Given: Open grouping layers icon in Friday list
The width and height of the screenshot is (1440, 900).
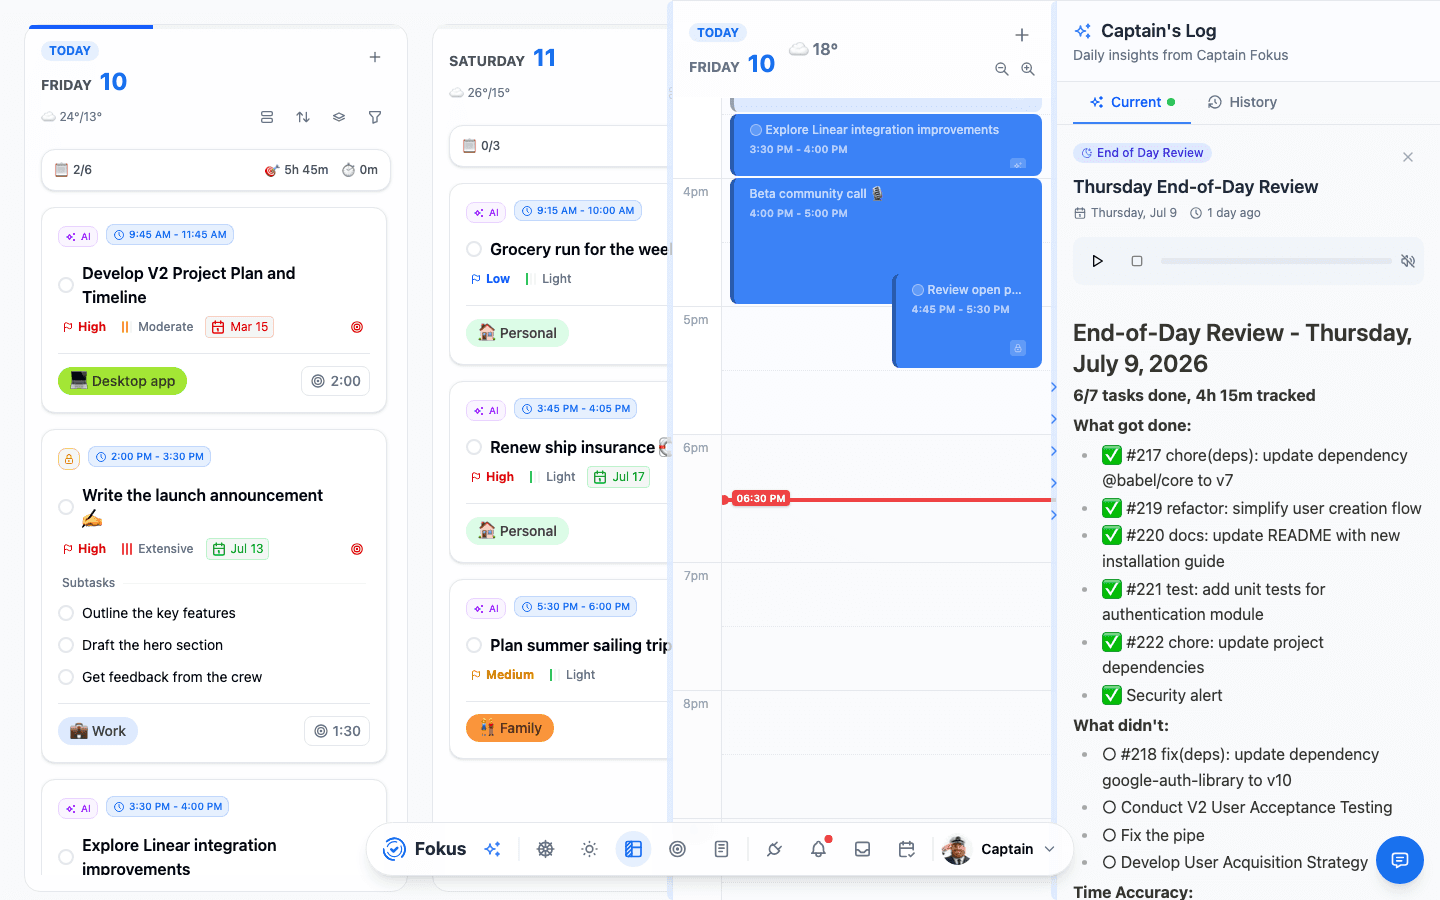Looking at the screenshot, I should coord(339,117).
